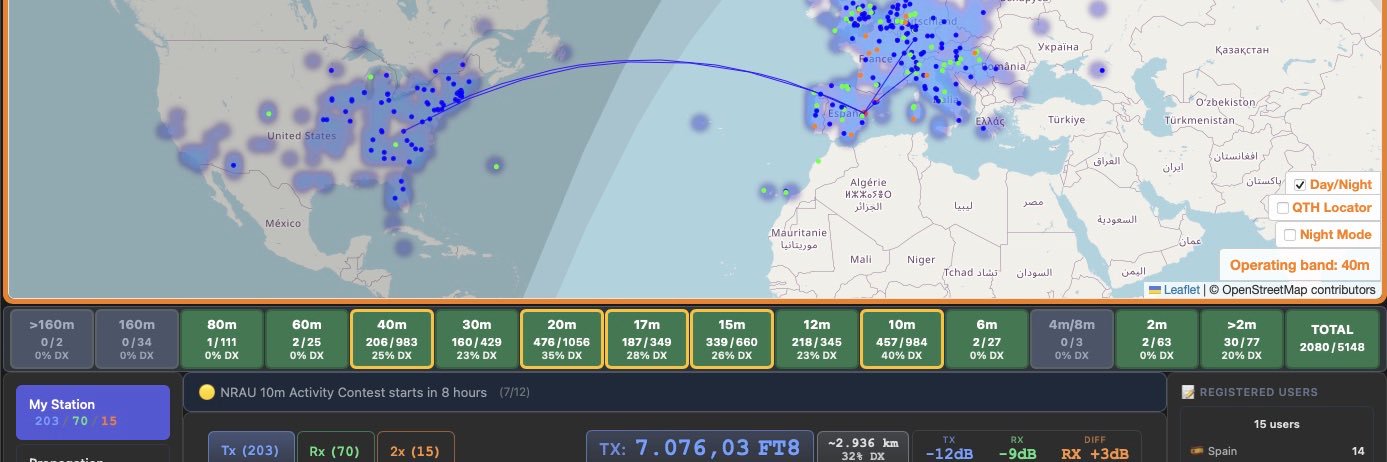This screenshot has height=462, width=1387.
Task: Click the yellow contest status dot
Action: pyautogui.click(x=207, y=392)
